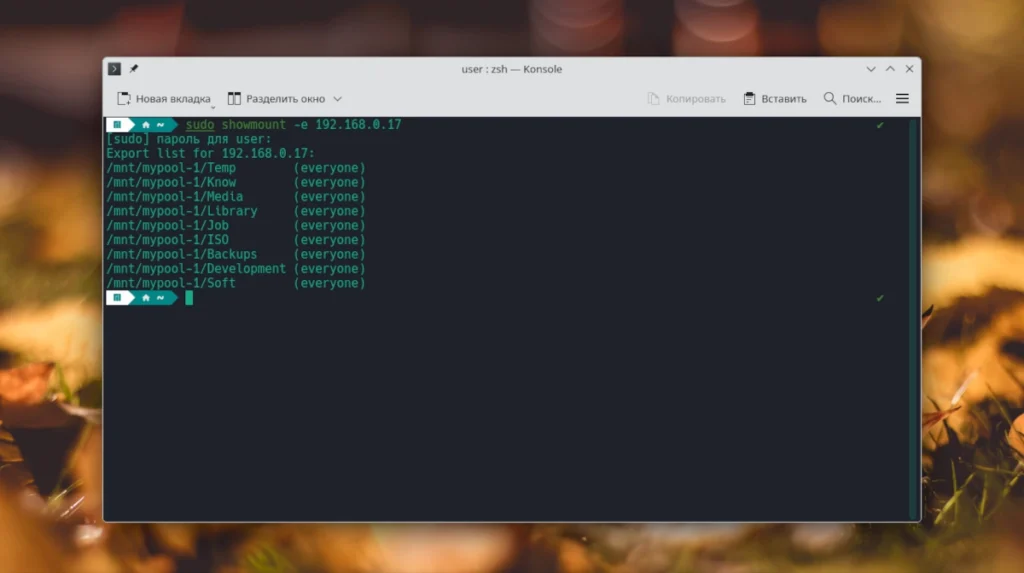Image resolution: width=1024 pixels, height=573 pixels.
Task: Maximize the Konsole window
Action: pos(890,69)
